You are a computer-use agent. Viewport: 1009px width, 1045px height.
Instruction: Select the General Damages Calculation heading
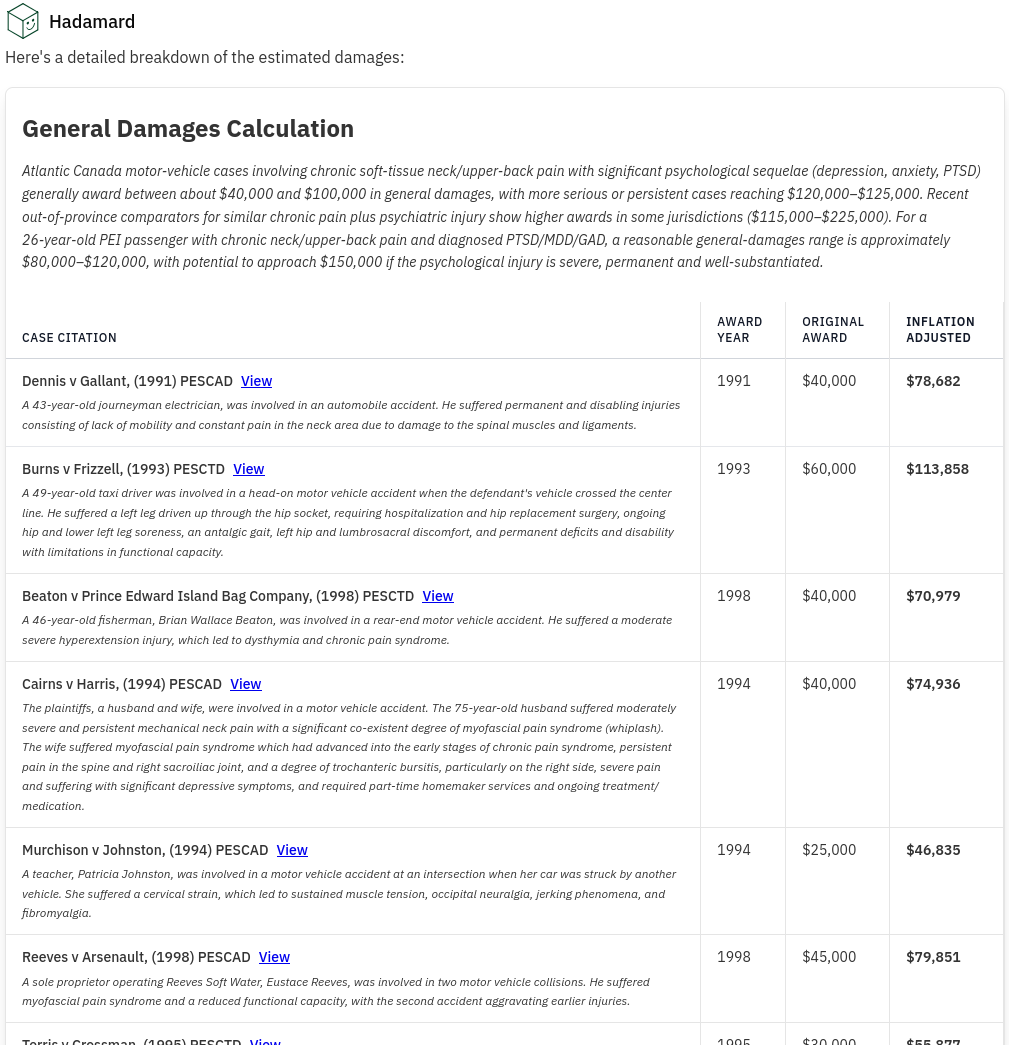[188, 128]
